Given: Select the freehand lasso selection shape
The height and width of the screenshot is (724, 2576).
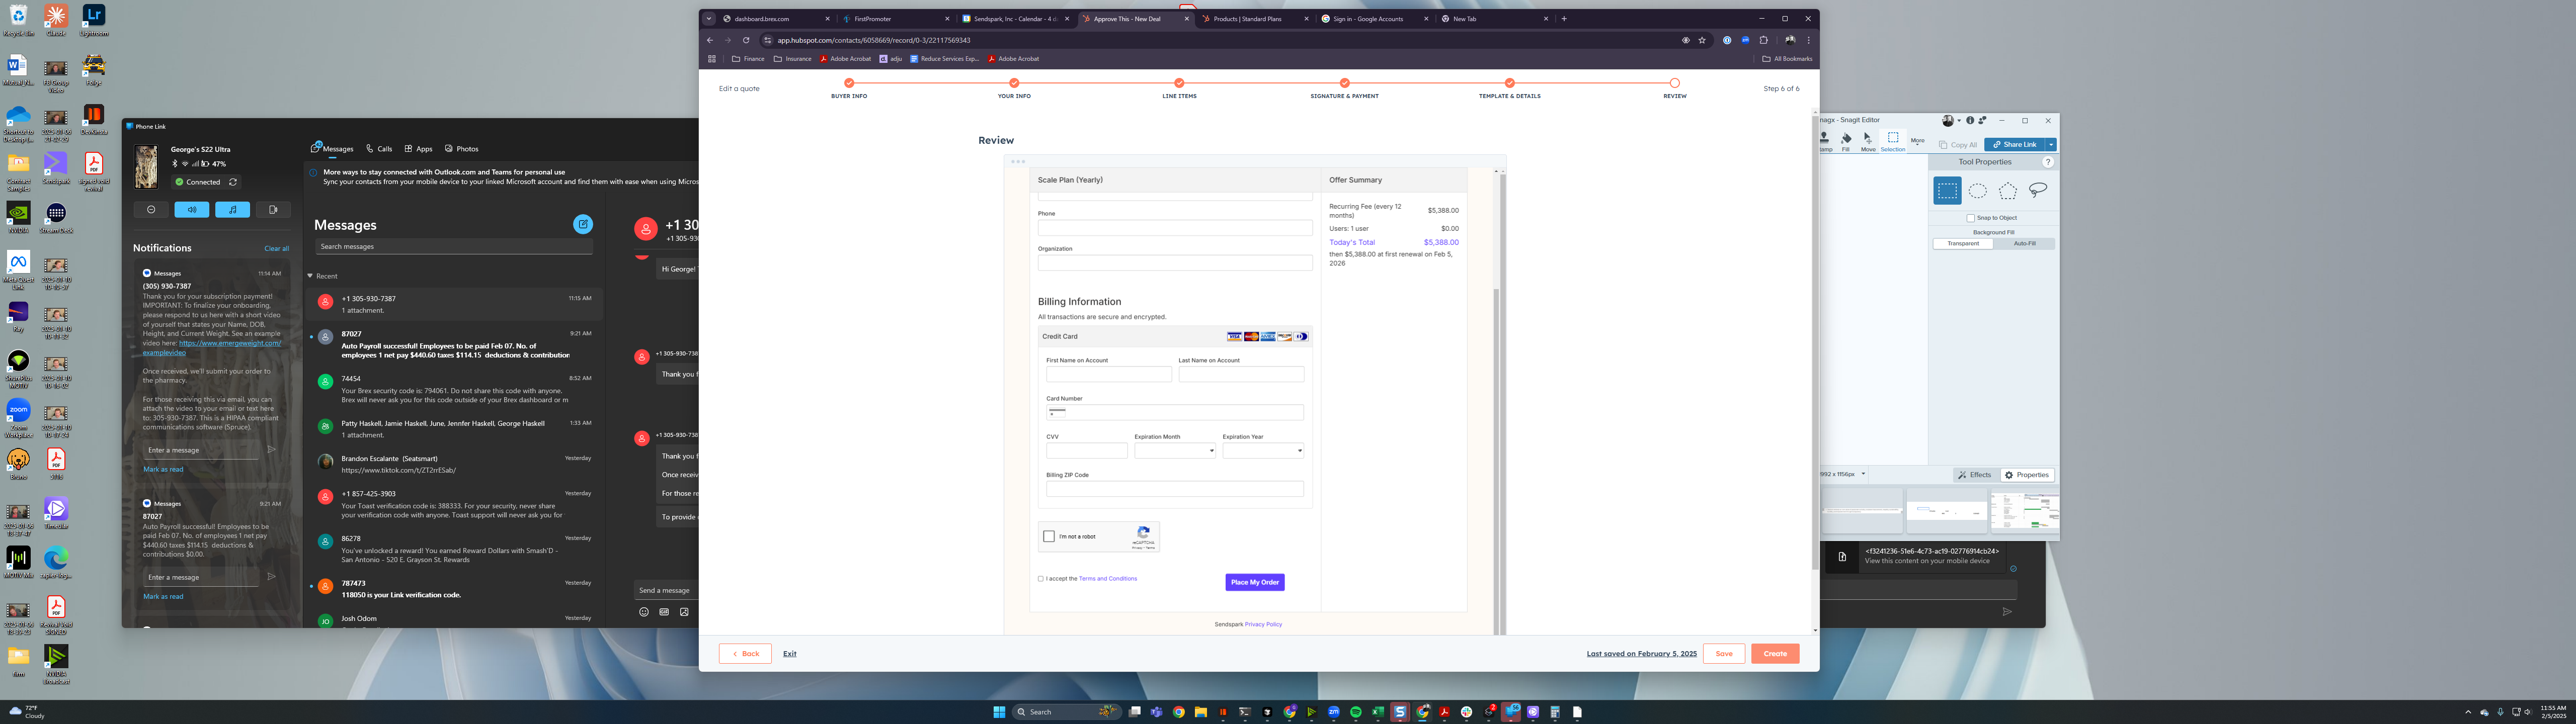Looking at the screenshot, I should 2038,190.
